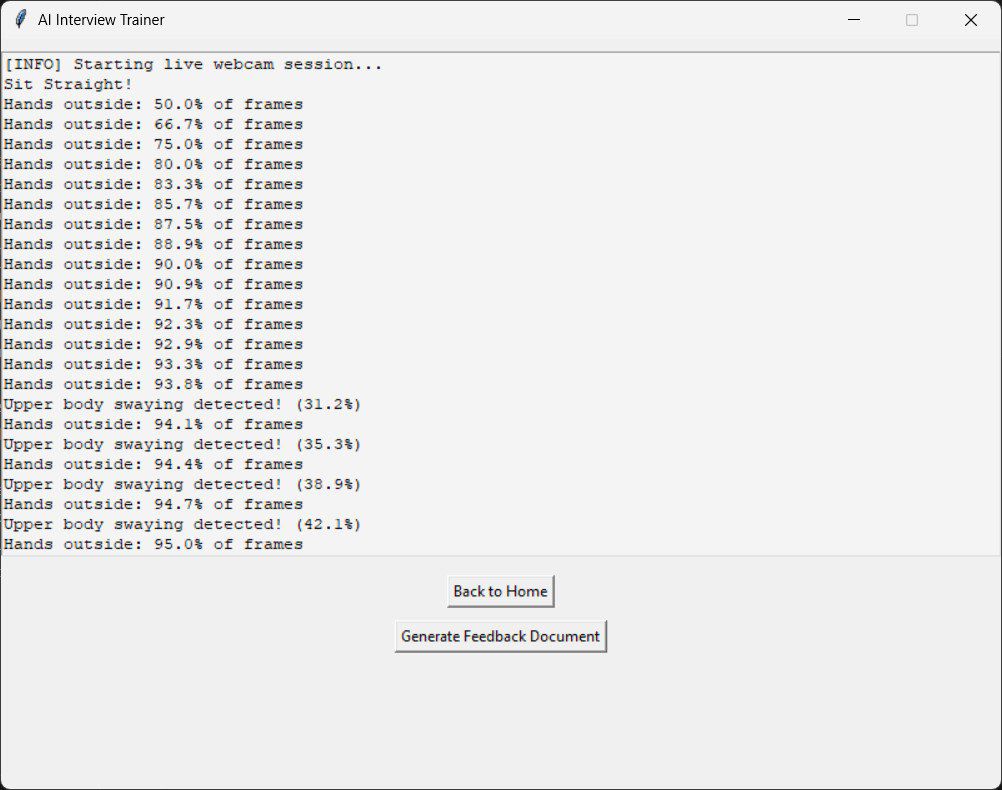1002x790 pixels.
Task: Click the close window icon
Action: (968, 19)
